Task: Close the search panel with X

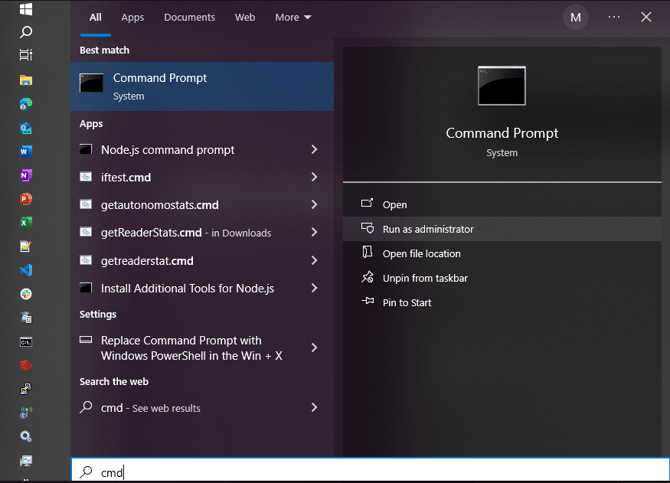Action: pyautogui.click(x=646, y=17)
